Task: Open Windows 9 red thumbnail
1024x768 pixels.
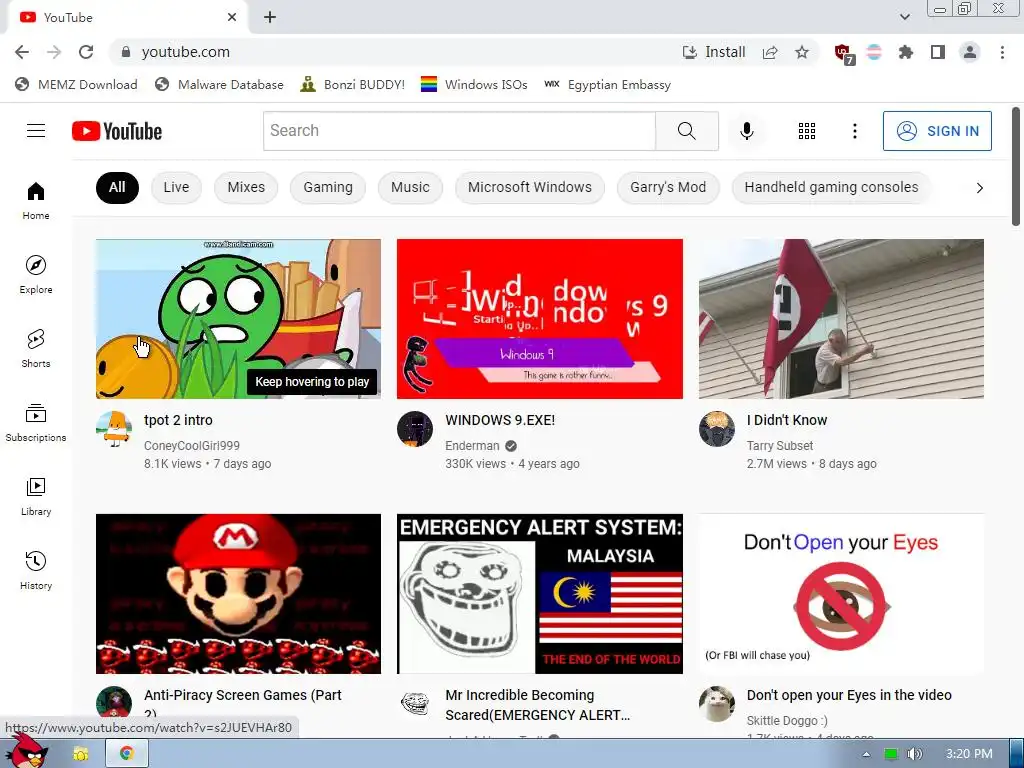Action: pyautogui.click(x=539, y=319)
